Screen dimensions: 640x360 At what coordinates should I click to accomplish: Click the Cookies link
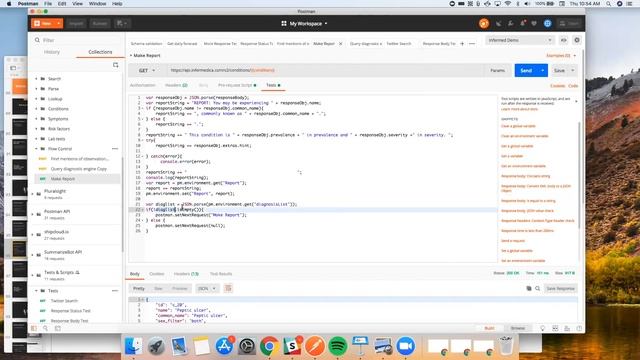click(557, 86)
